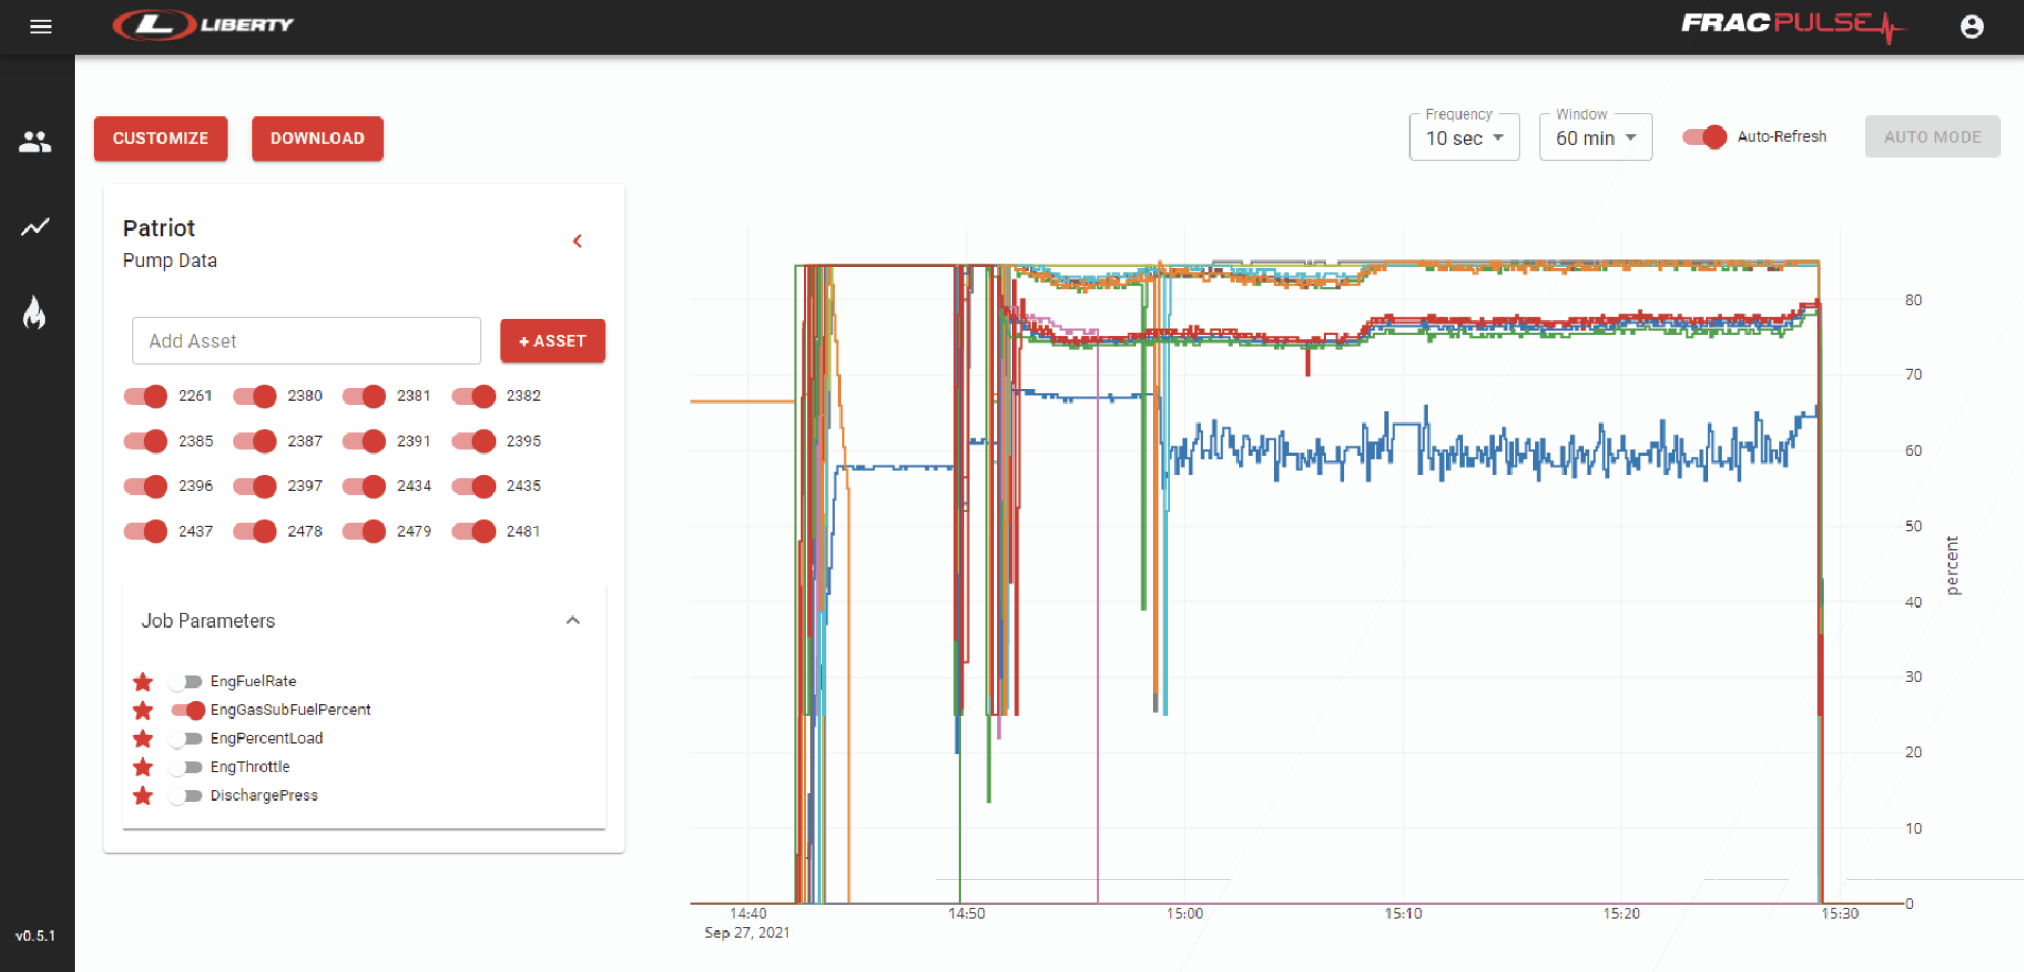Focus the Add Asset input field

[x=306, y=341]
